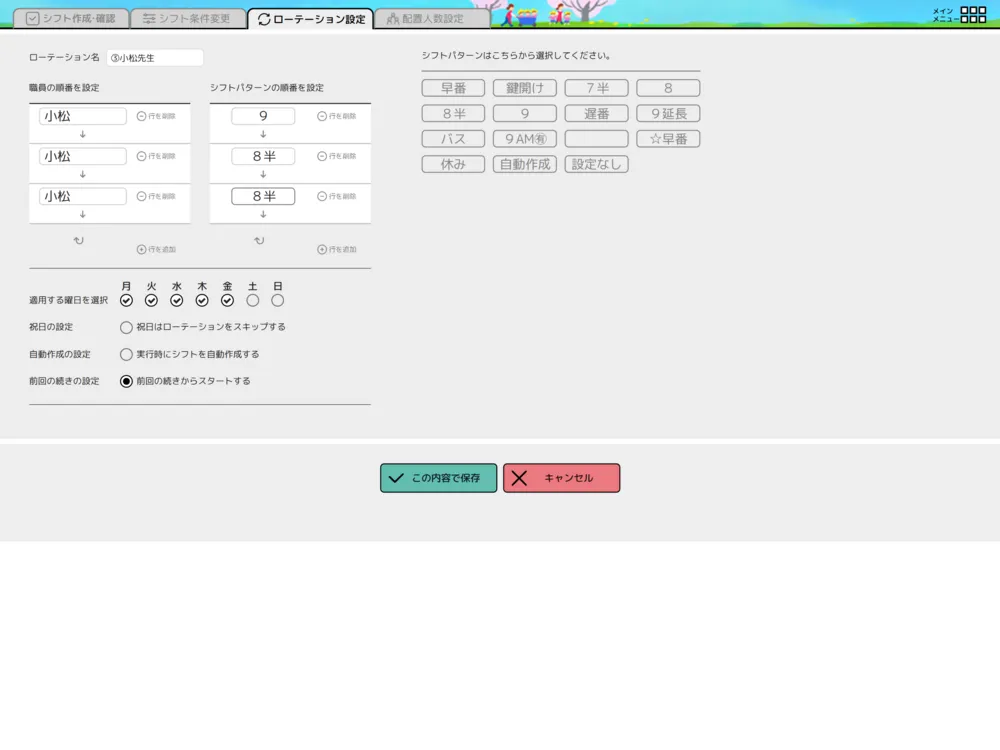
Task: Click the loop arrow under shift pattern order
Action: [259, 240]
